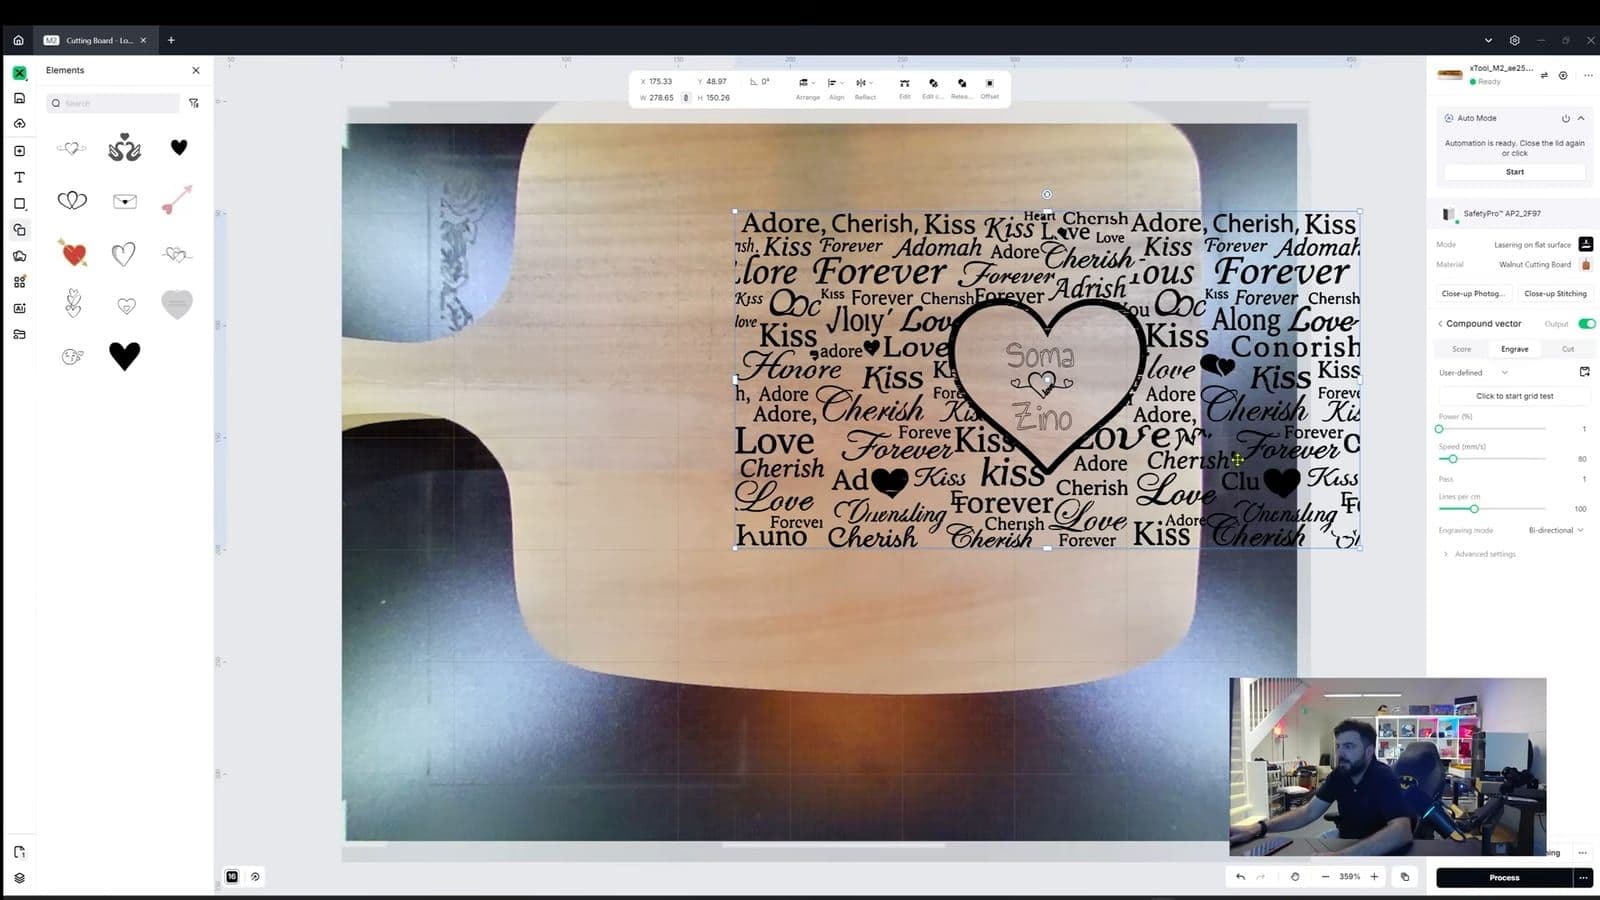
Task: Click the Process button
Action: tap(1504, 878)
